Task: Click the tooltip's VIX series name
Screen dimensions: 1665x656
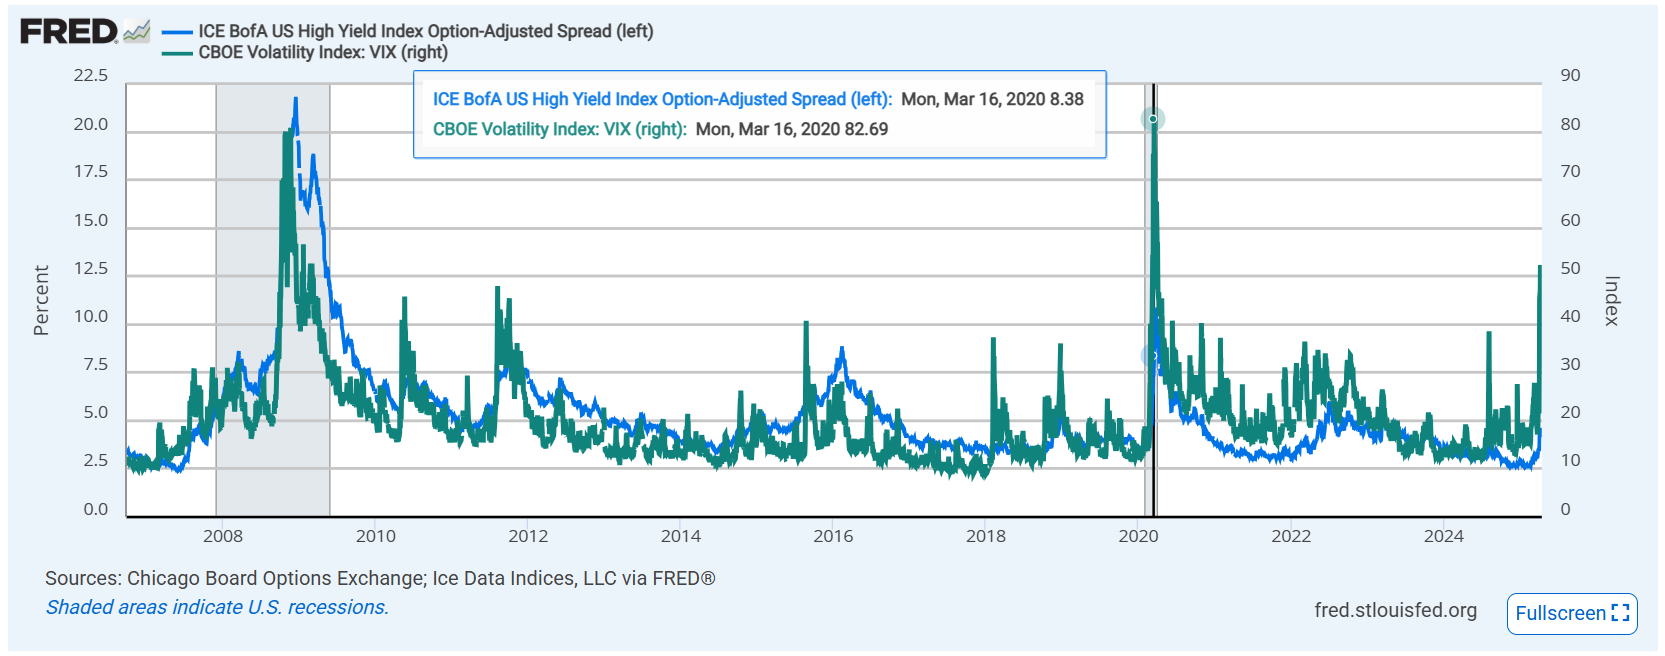Action: click(x=559, y=129)
